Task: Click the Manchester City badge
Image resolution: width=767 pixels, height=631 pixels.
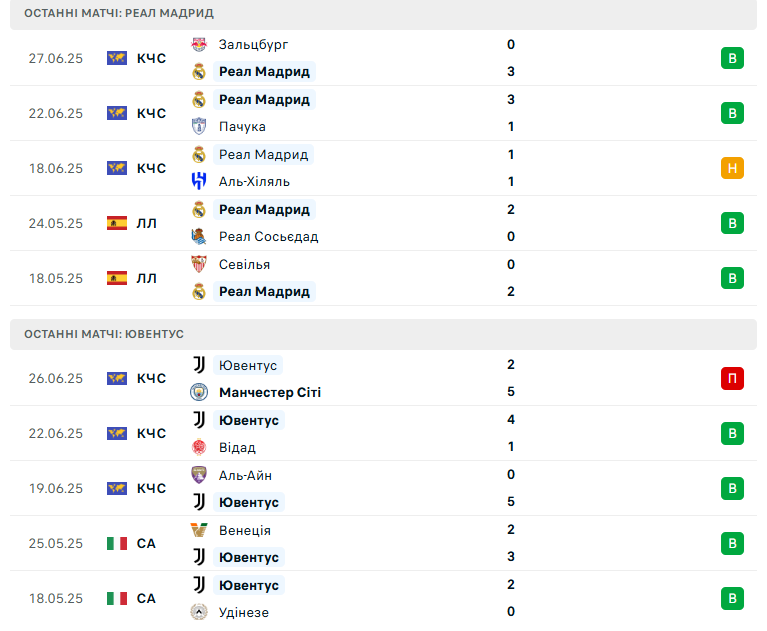Action: [199, 392]
